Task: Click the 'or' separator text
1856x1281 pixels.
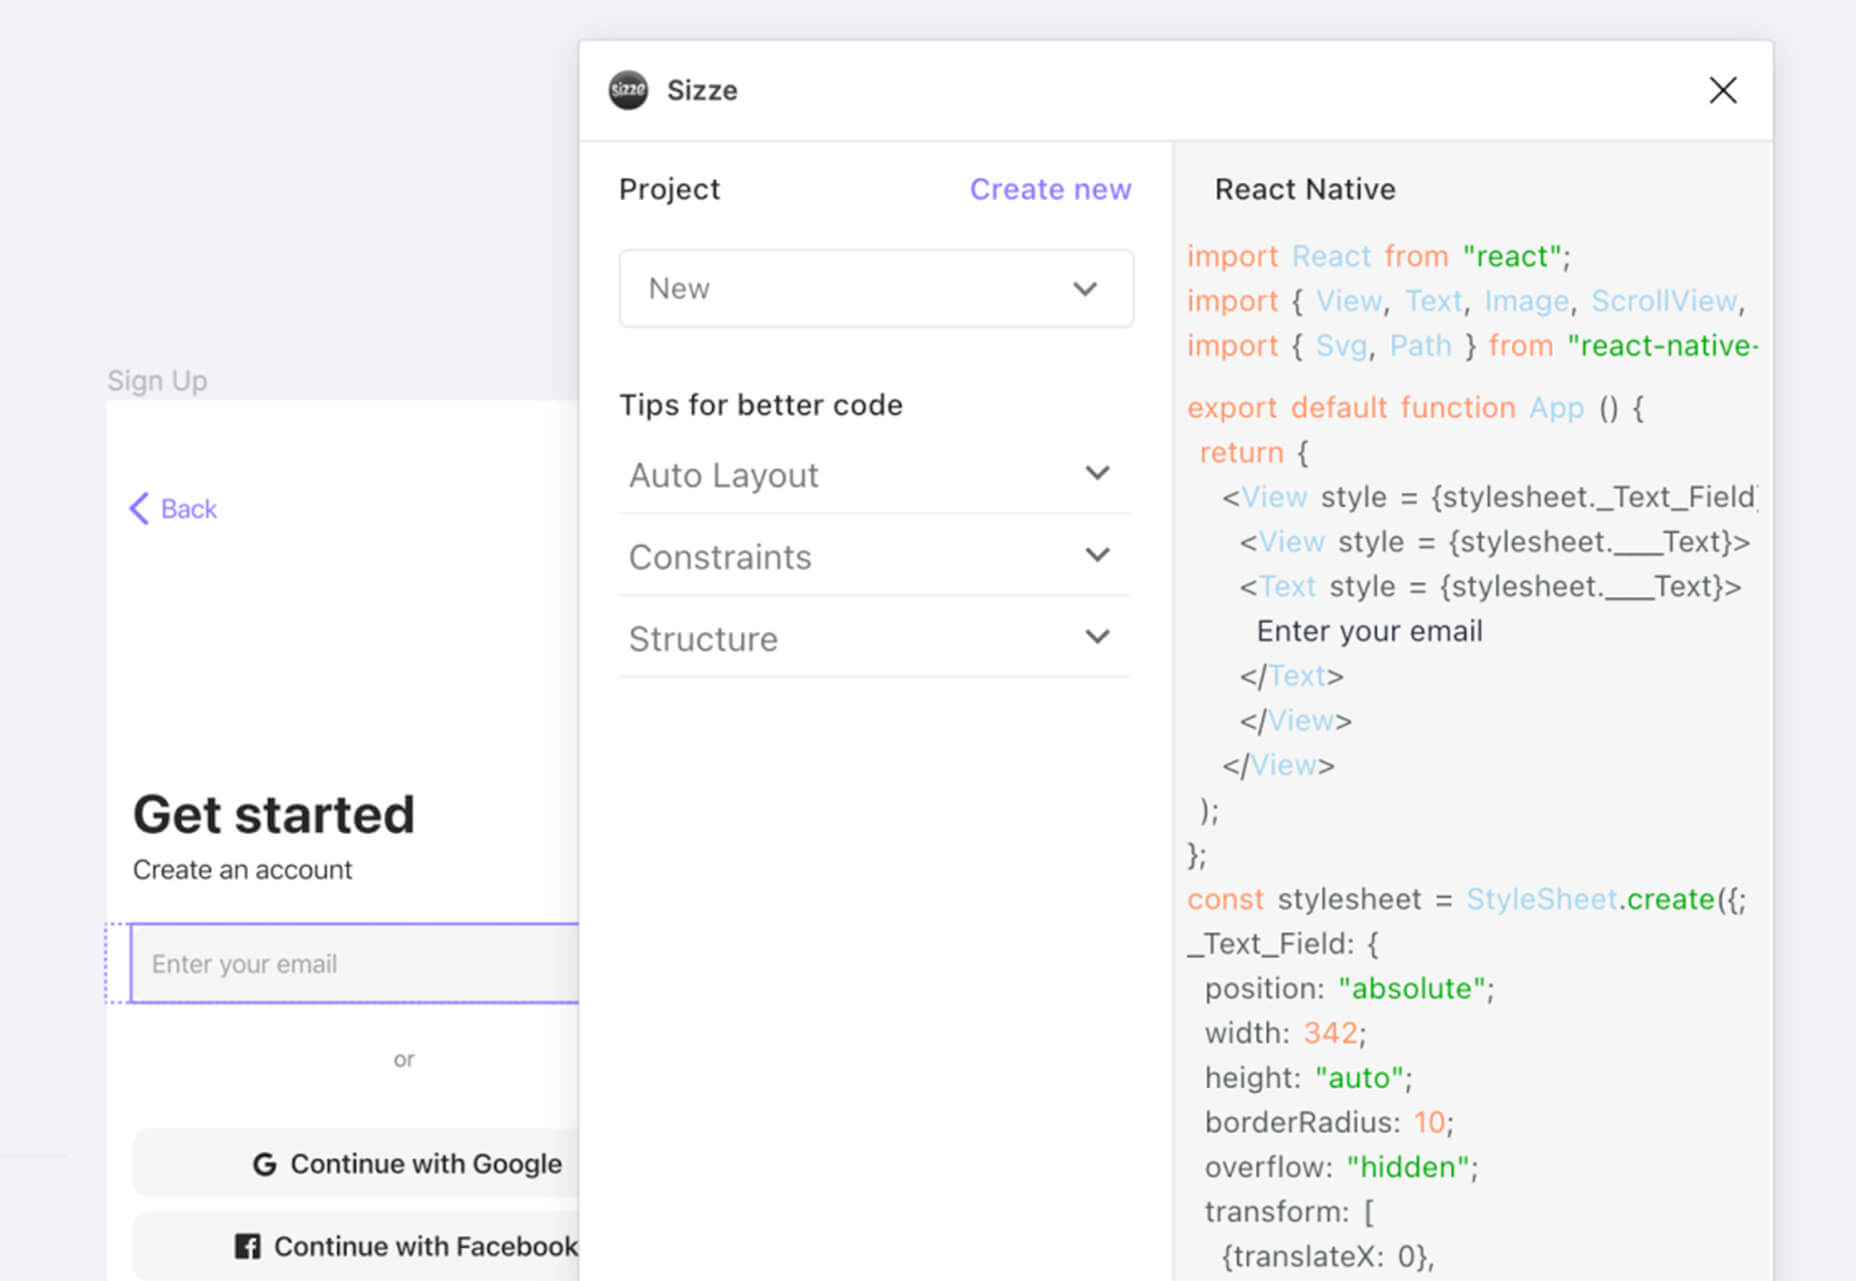Action: coord(404,1059)
